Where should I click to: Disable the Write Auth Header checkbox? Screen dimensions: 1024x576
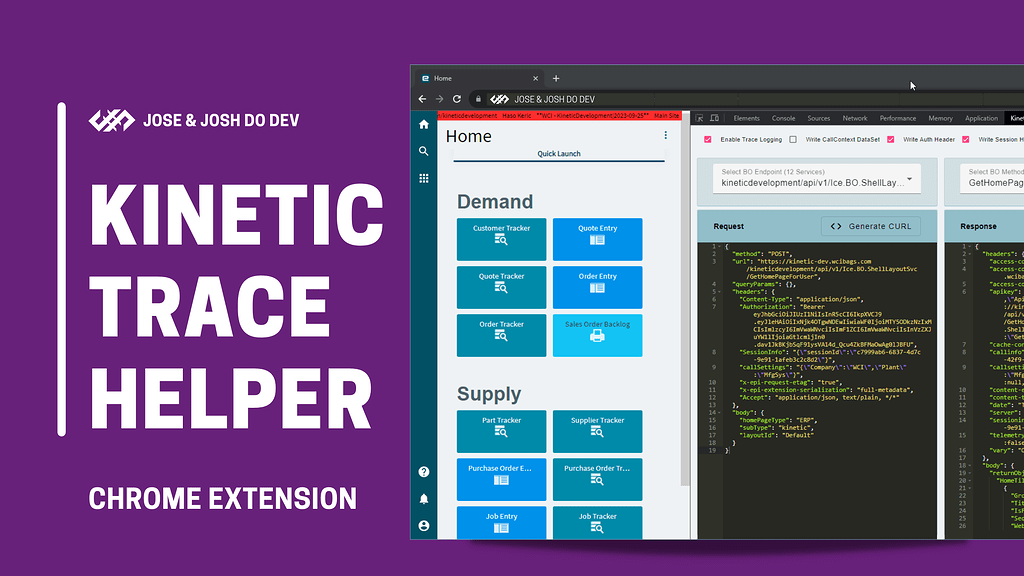[x=889, y=140]
